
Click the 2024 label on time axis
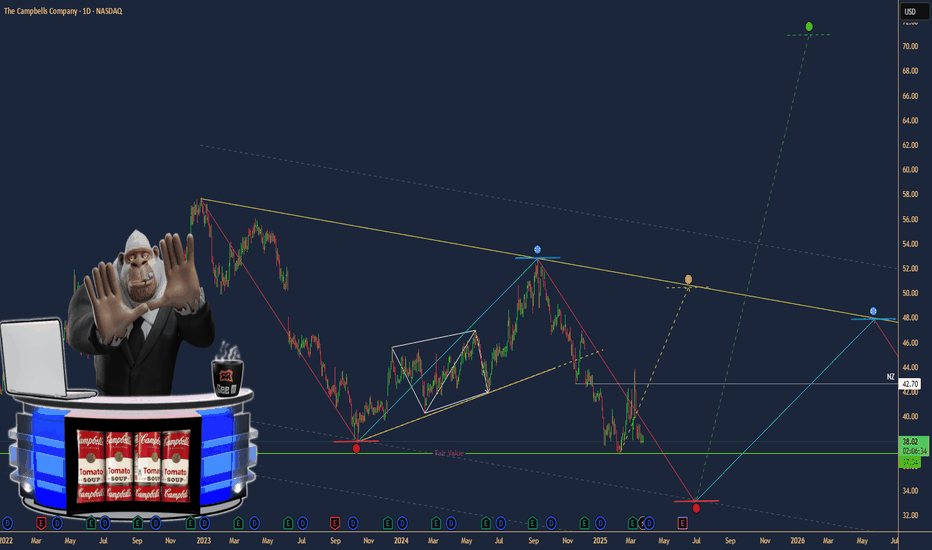tap(401, 540)
